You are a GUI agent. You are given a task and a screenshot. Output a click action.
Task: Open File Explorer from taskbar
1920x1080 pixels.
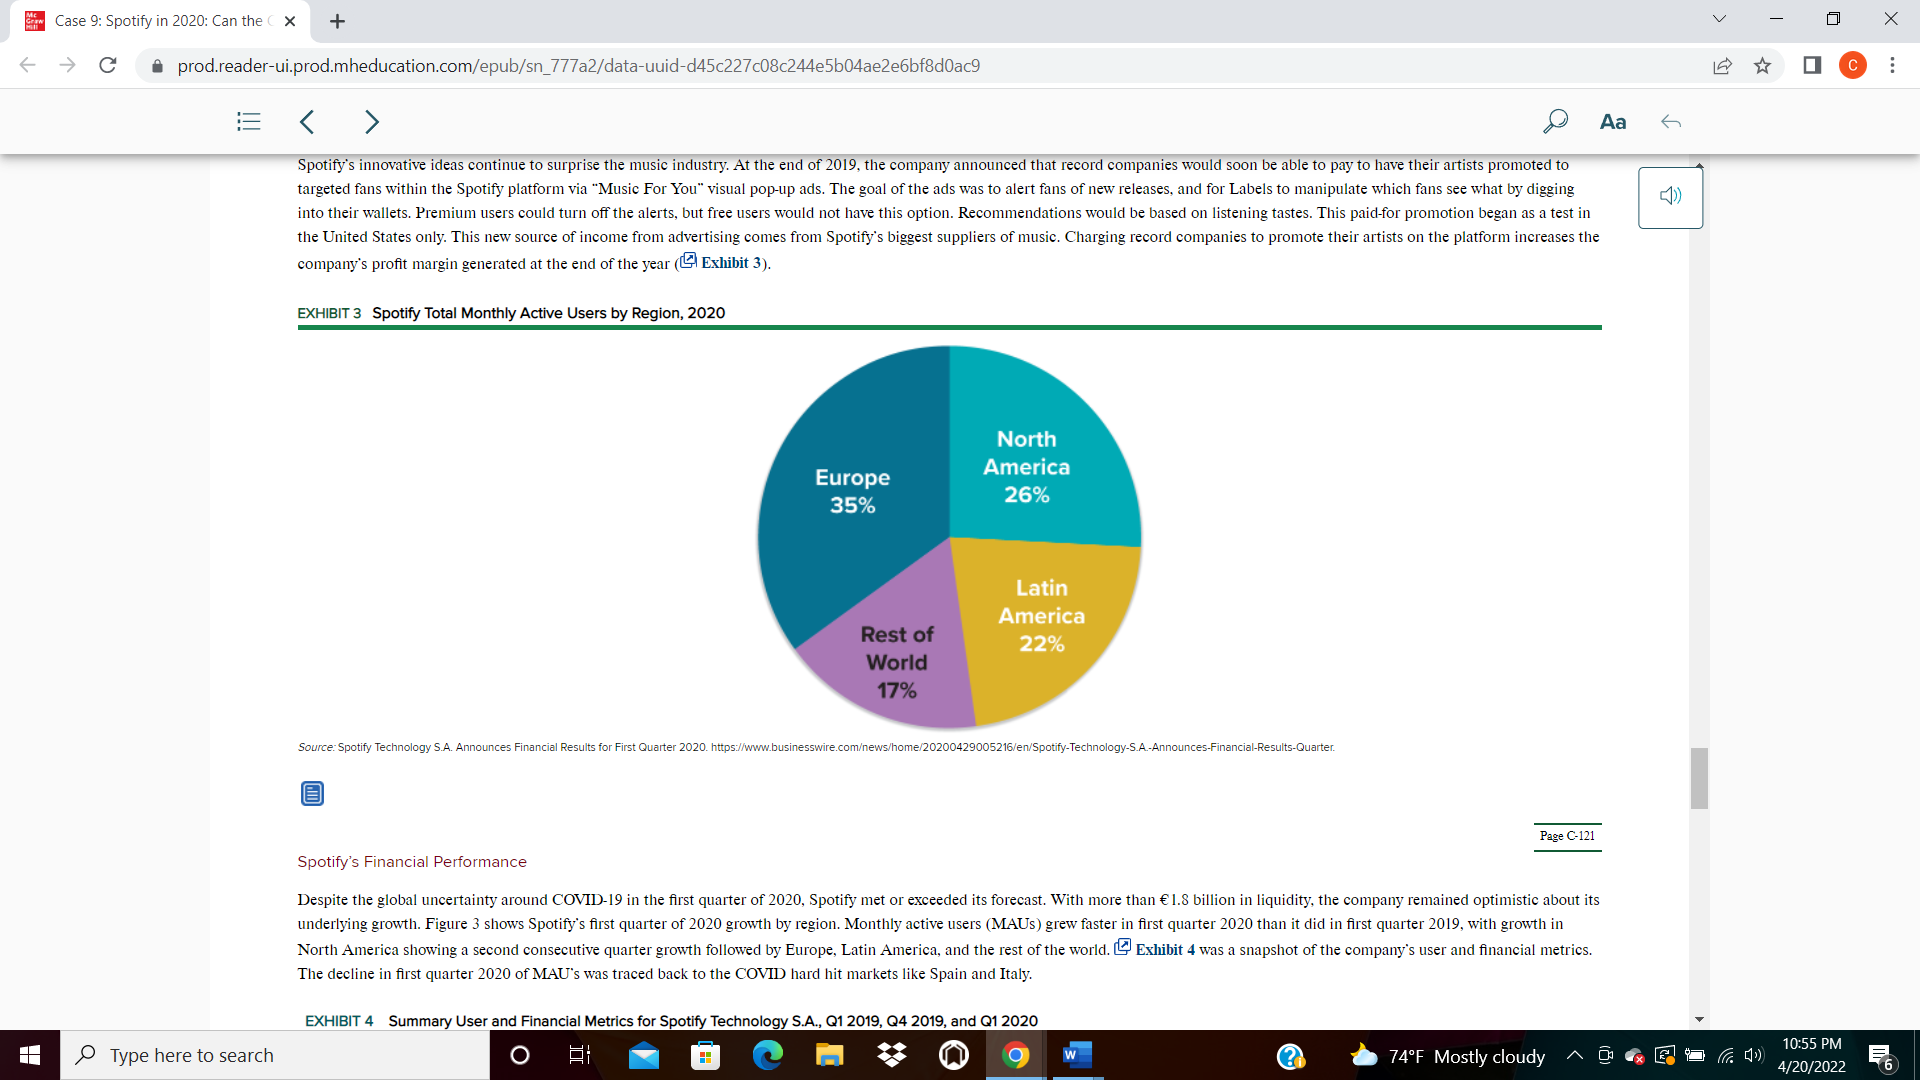click(830, 1055)
